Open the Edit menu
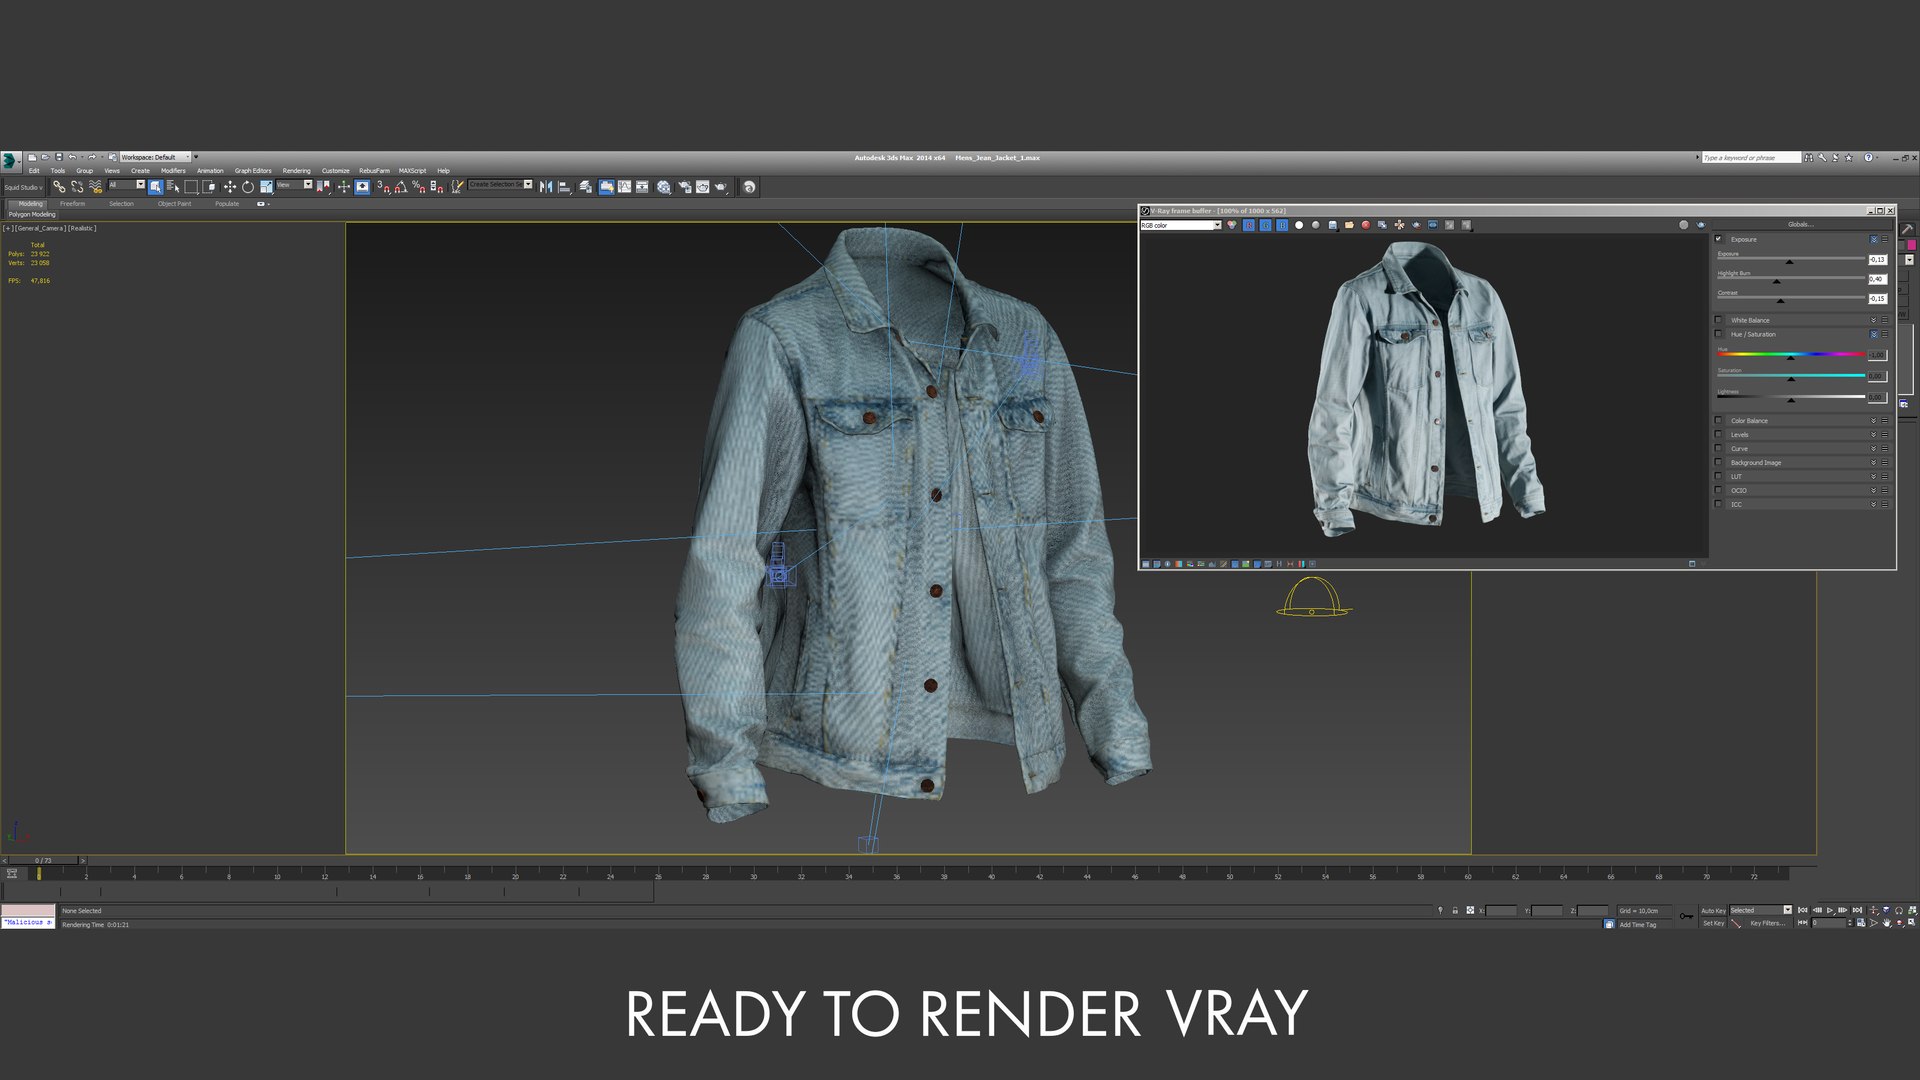This screenshot has height=1080, width=1920. point(34,171)
